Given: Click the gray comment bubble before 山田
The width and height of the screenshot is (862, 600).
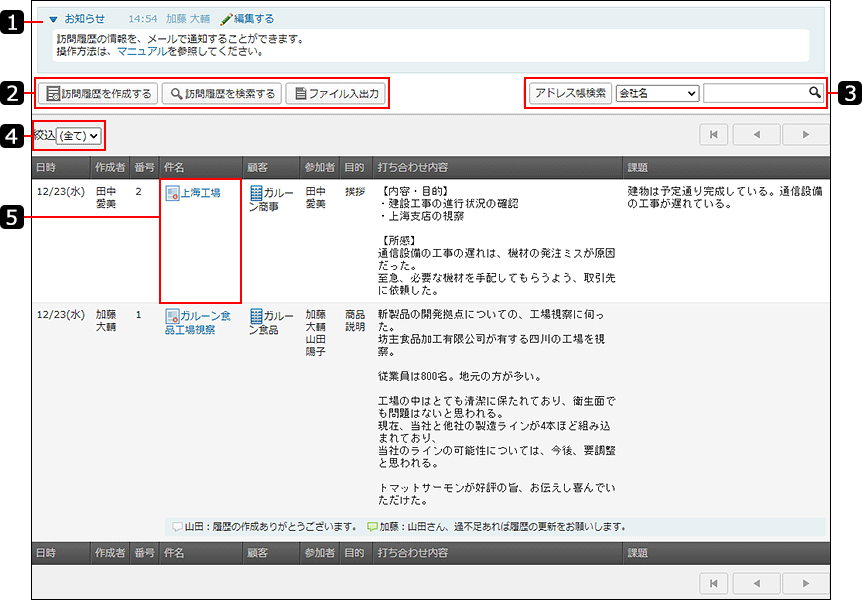Looking at the screenshot, I should (x=177, y=527).
